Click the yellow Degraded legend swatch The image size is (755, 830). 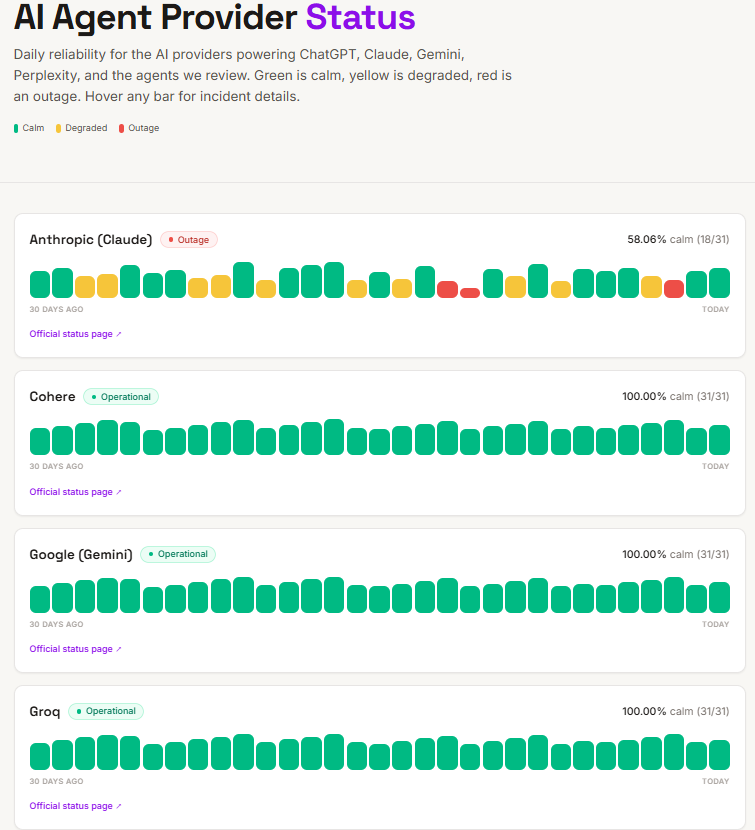tap(58, 128)
